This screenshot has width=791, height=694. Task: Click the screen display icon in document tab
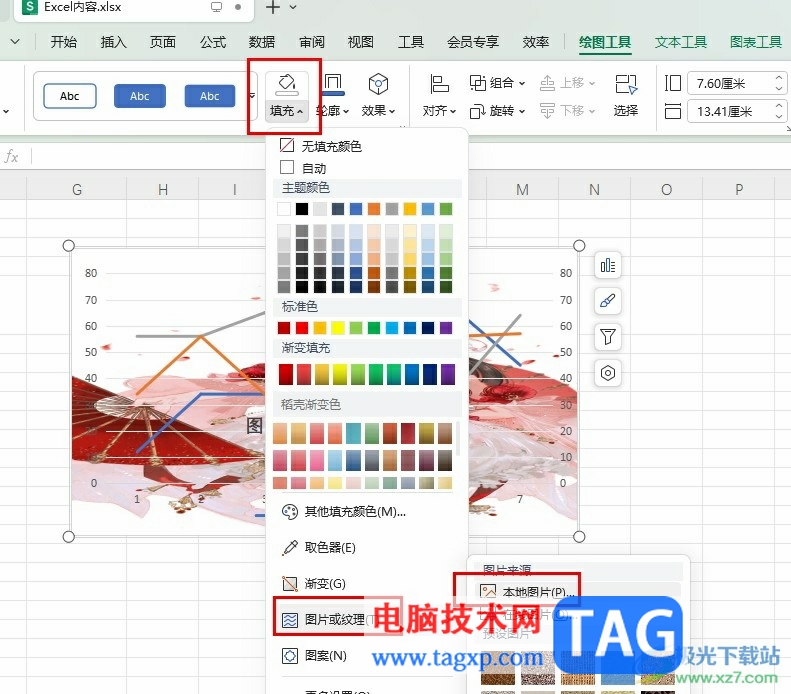point(216,7)
